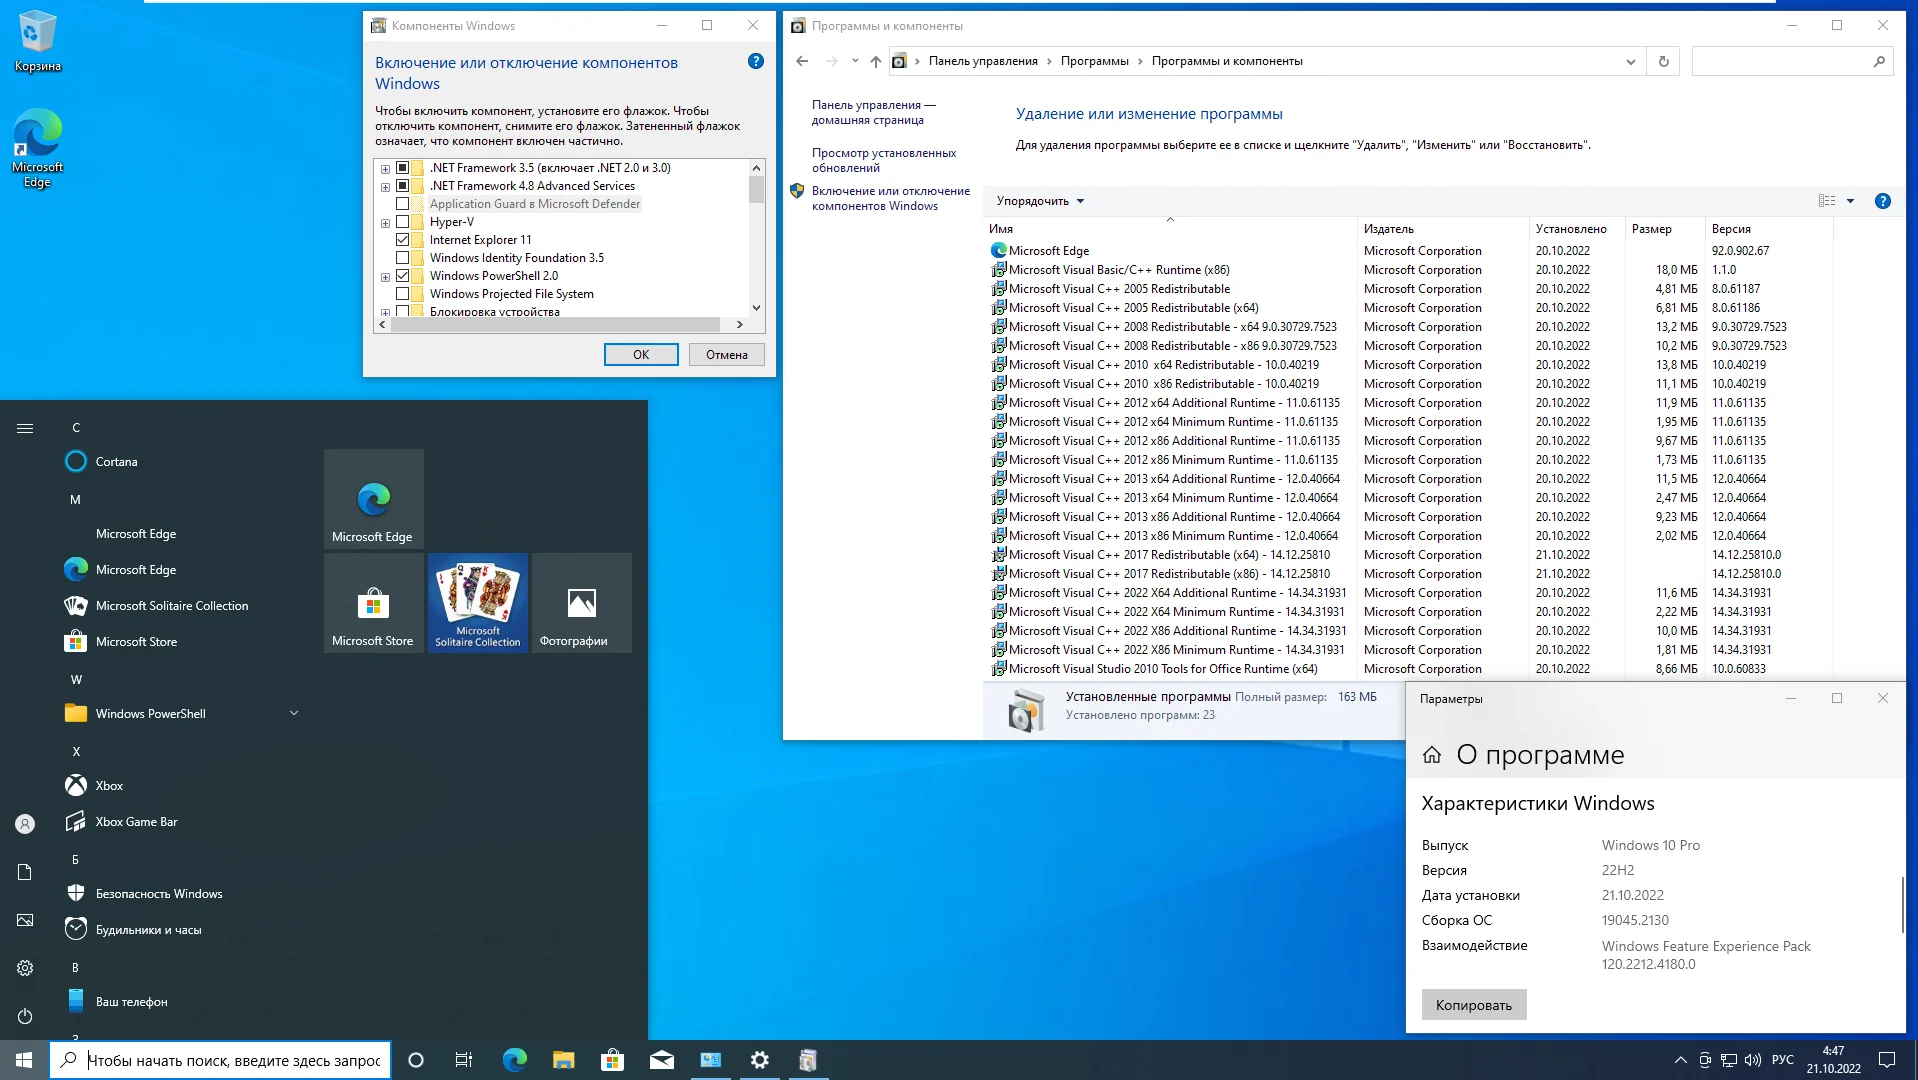Click the taskbar search input field
The height and width of the screenshot is (1080, 1918).
coord(233,1060)
